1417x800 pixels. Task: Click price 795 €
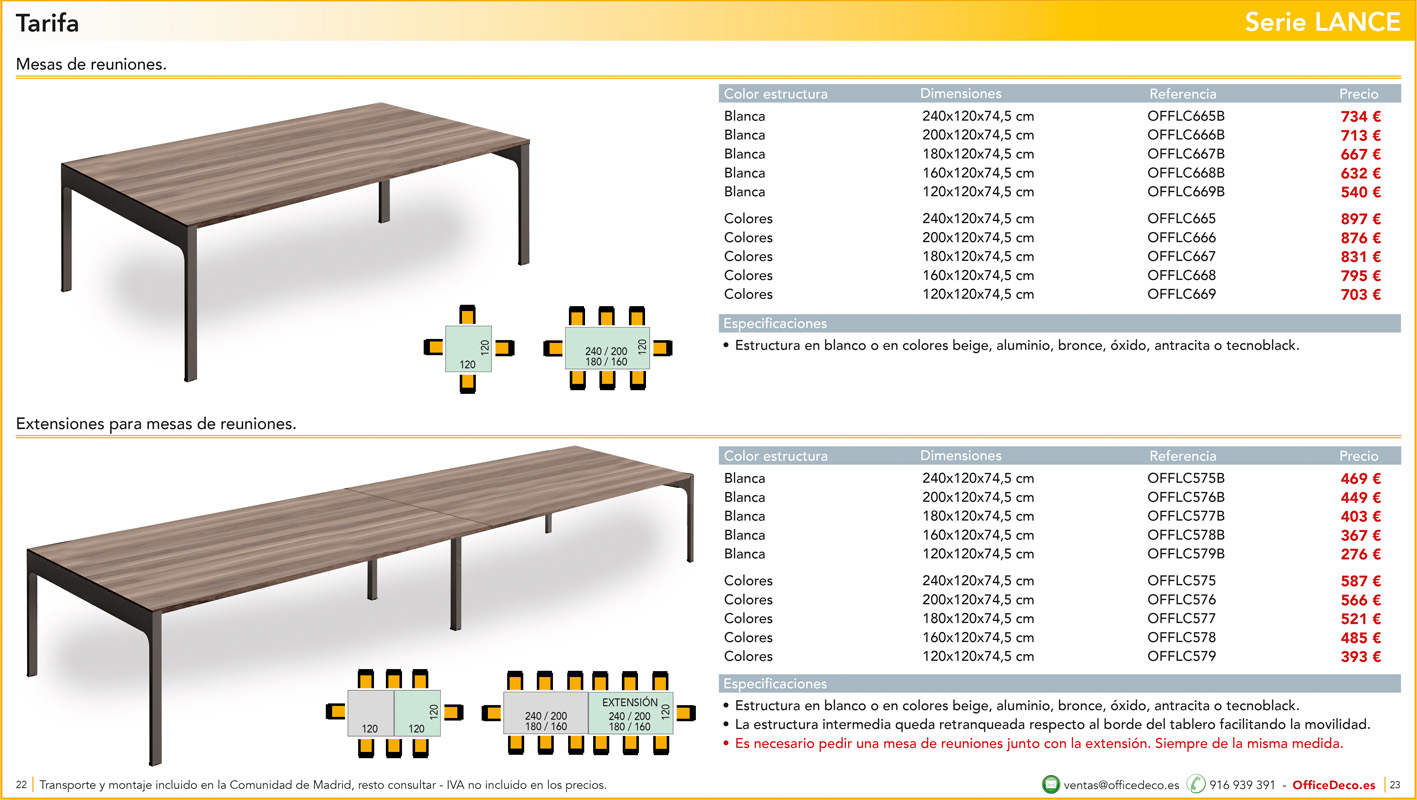(x=1361, y=276)
